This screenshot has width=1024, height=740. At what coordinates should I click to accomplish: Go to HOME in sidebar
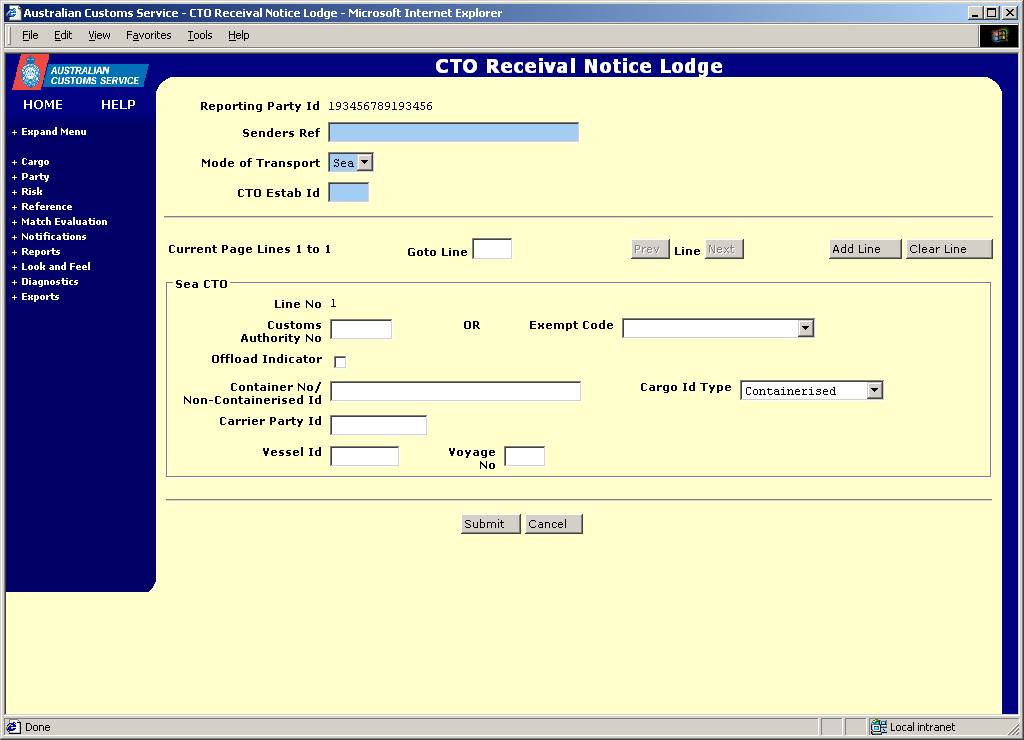pos(42,105)
